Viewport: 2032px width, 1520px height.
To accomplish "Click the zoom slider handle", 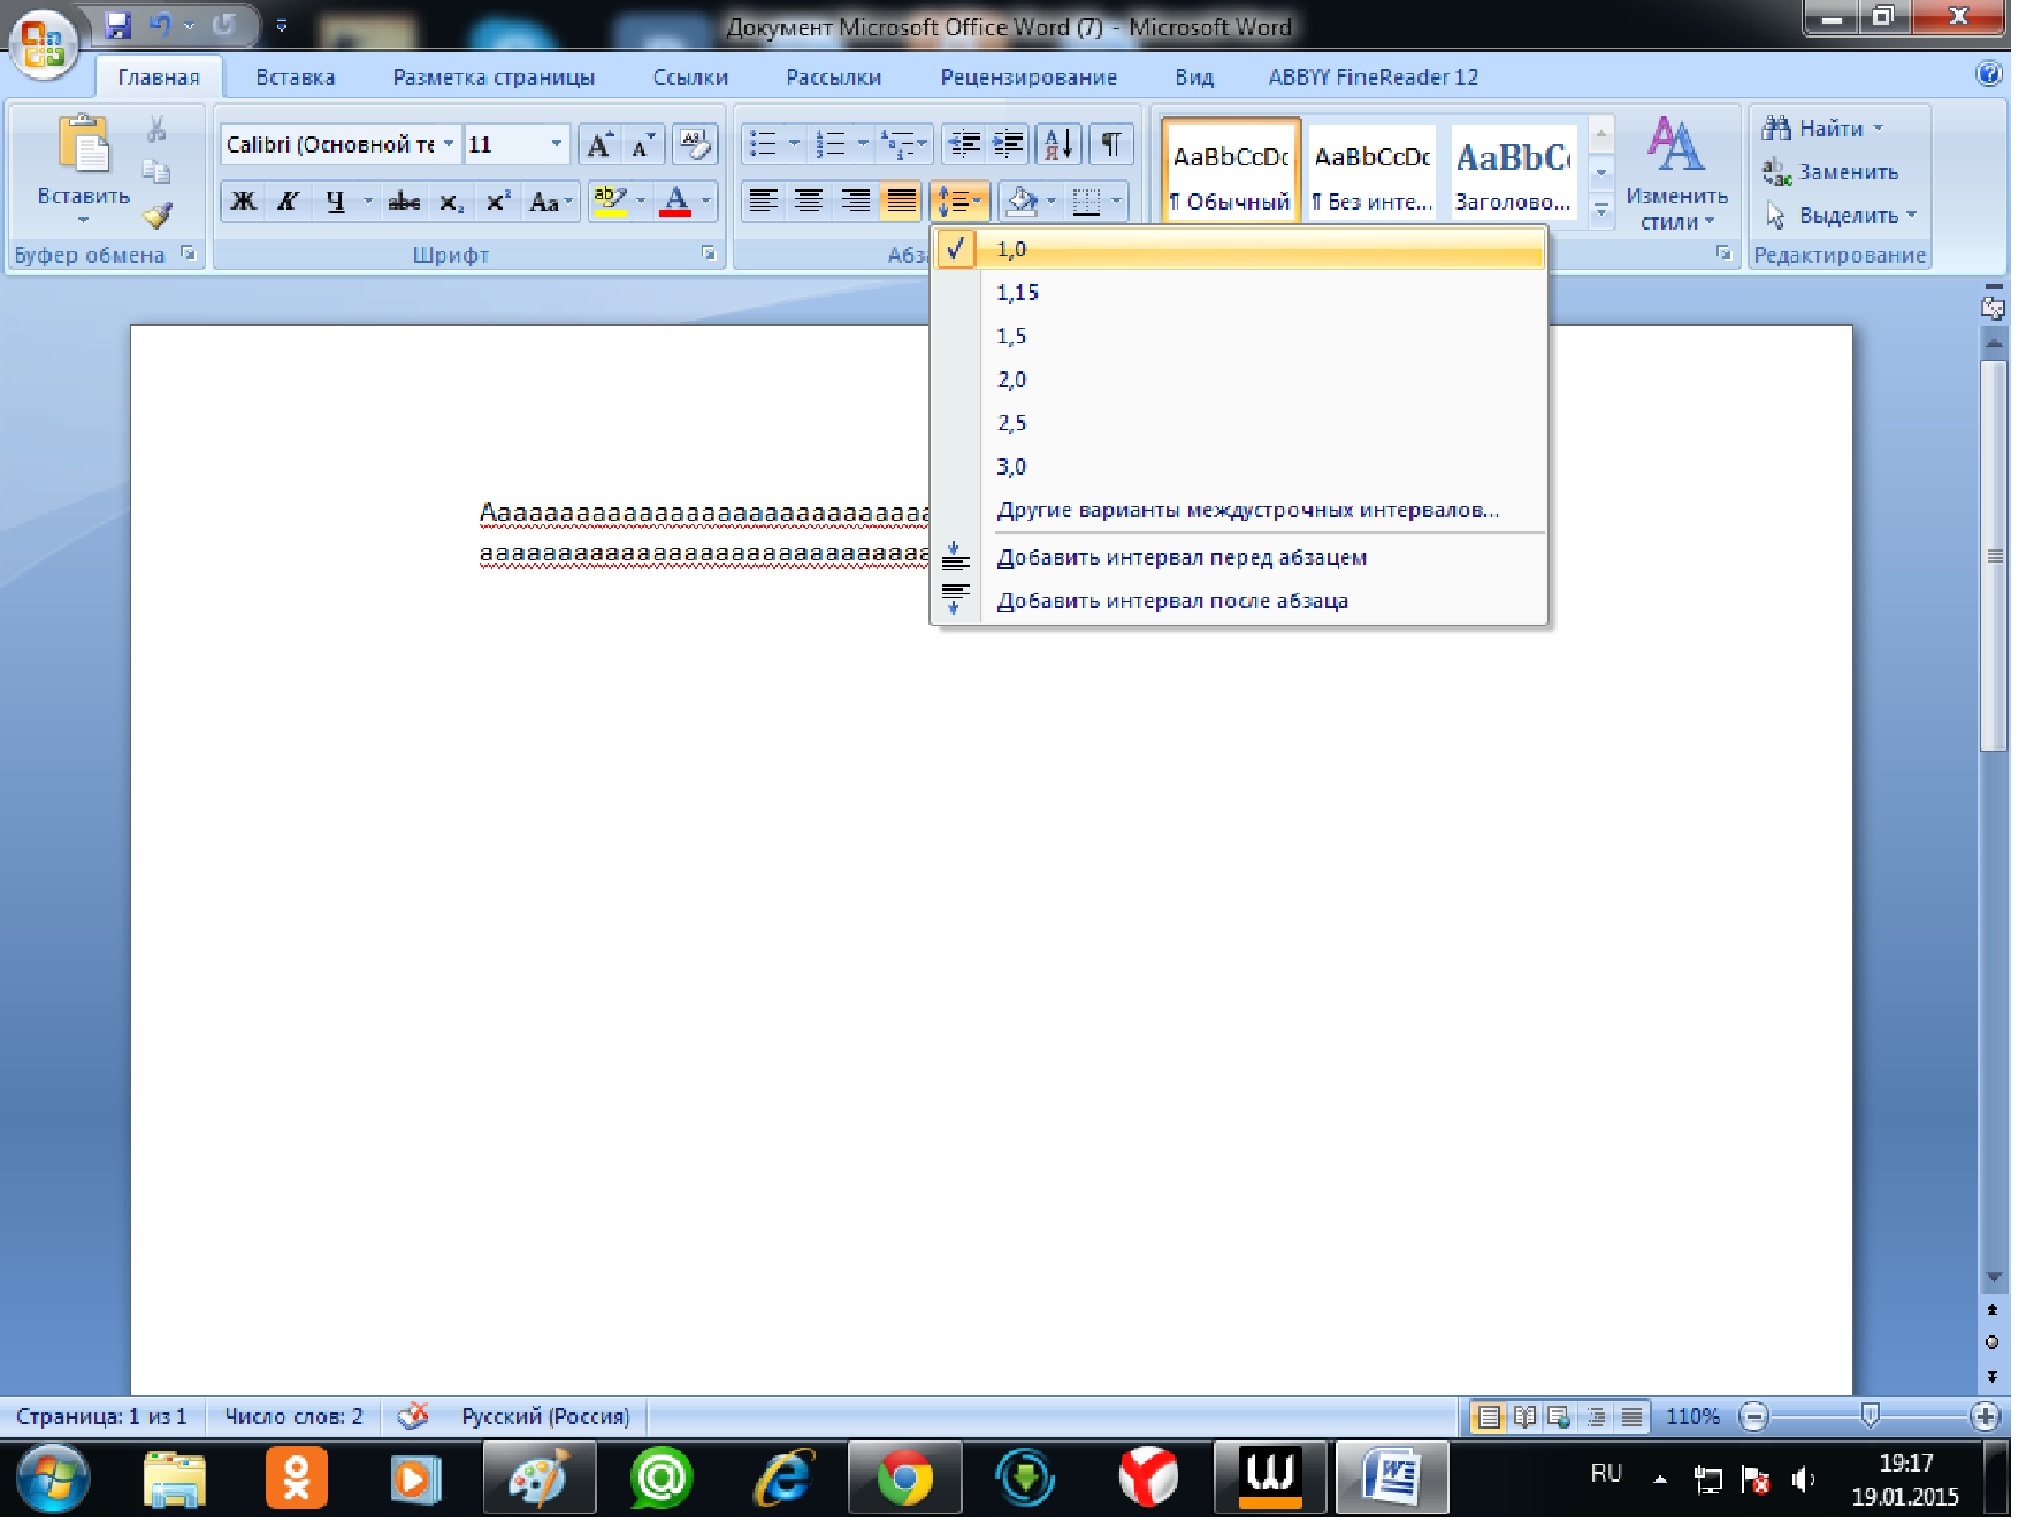I will pos(1870,1416).
